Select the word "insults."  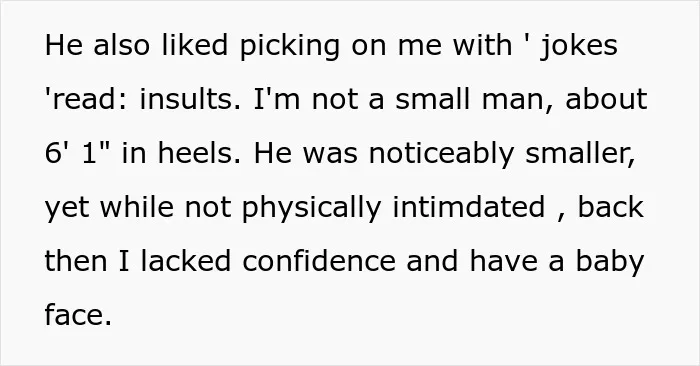[x=190, y=99]
